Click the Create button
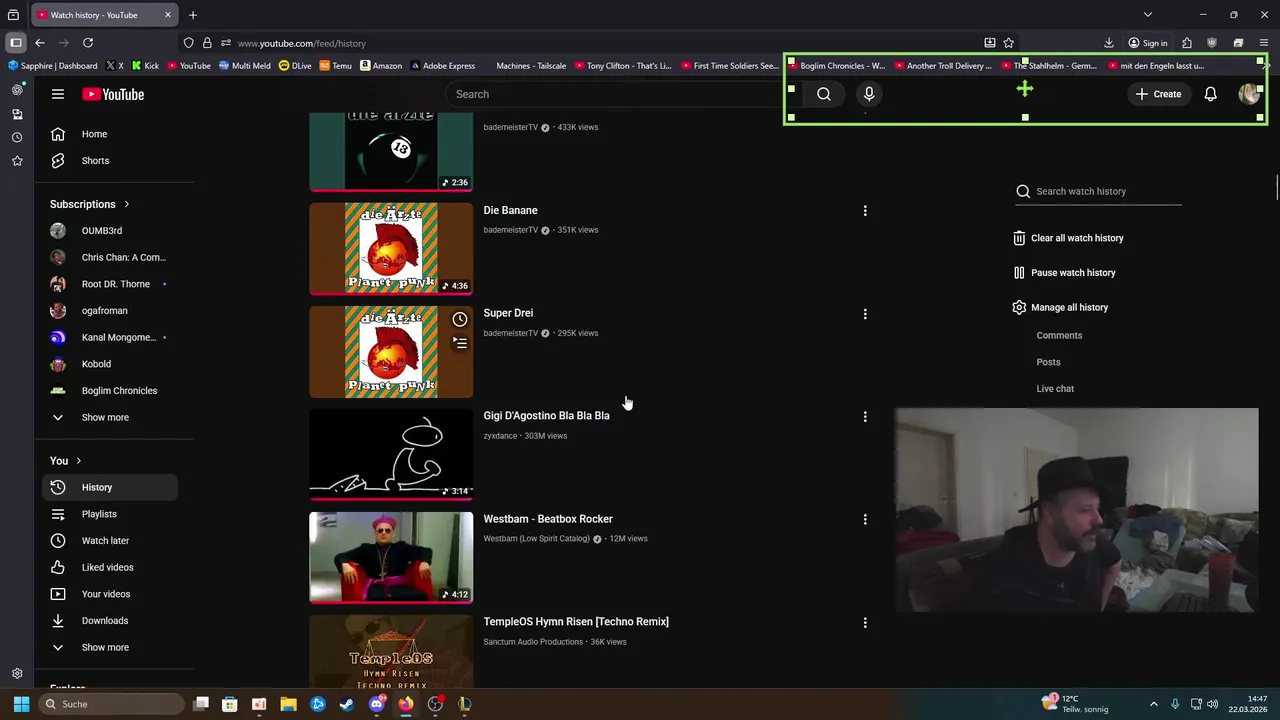 point(1158,94)
